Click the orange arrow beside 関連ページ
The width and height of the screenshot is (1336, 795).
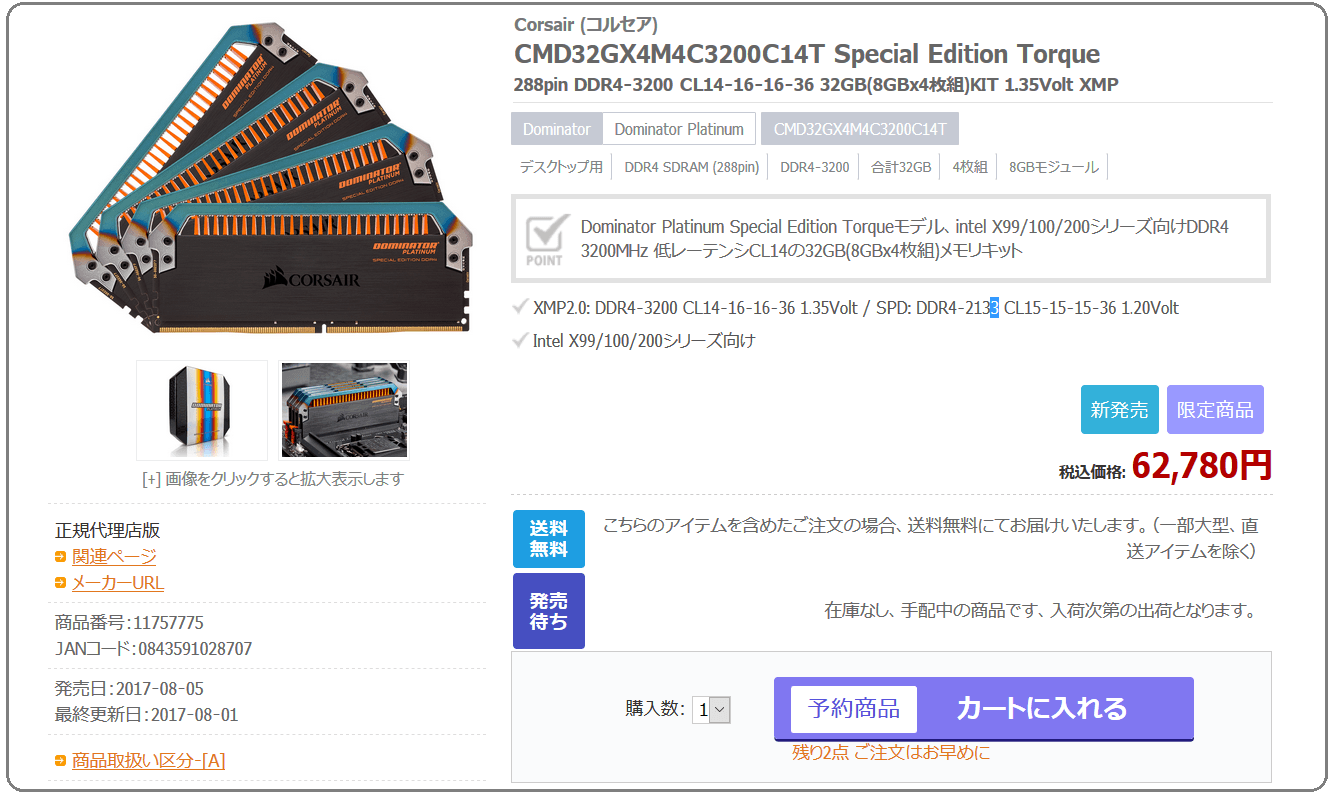coord(61,557)
